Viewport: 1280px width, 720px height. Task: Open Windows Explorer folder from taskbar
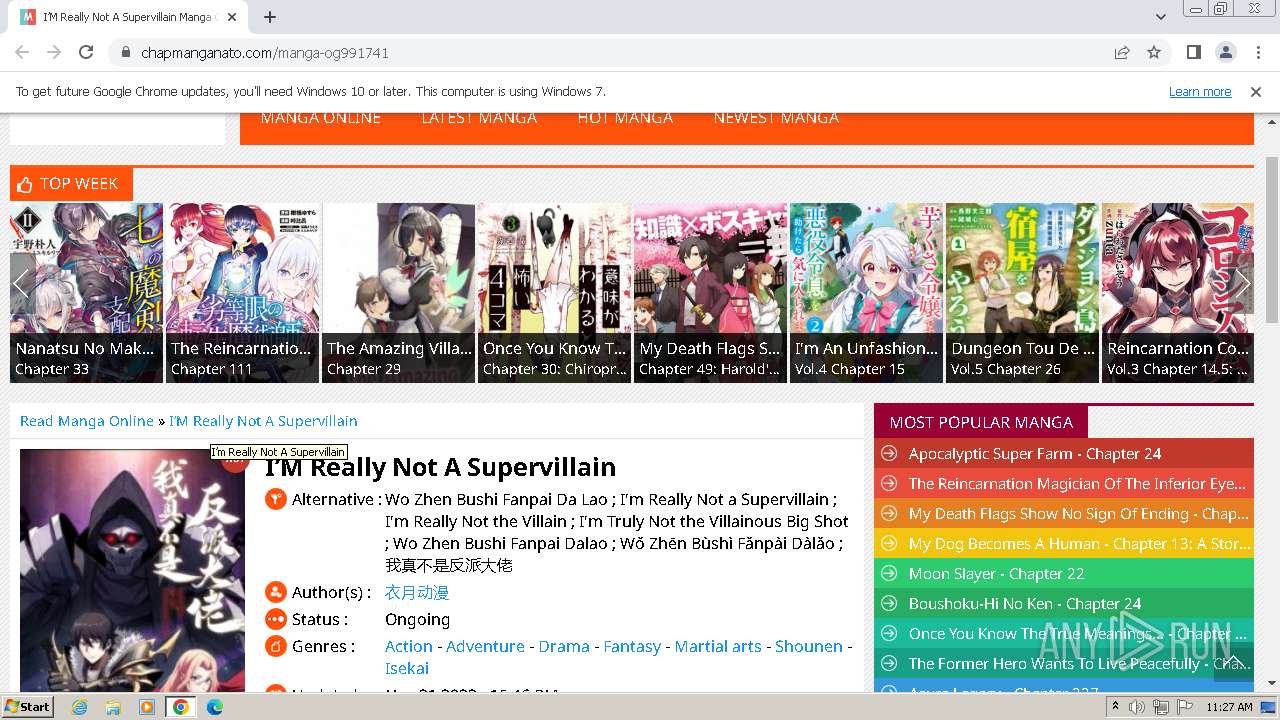coord(113,707)
